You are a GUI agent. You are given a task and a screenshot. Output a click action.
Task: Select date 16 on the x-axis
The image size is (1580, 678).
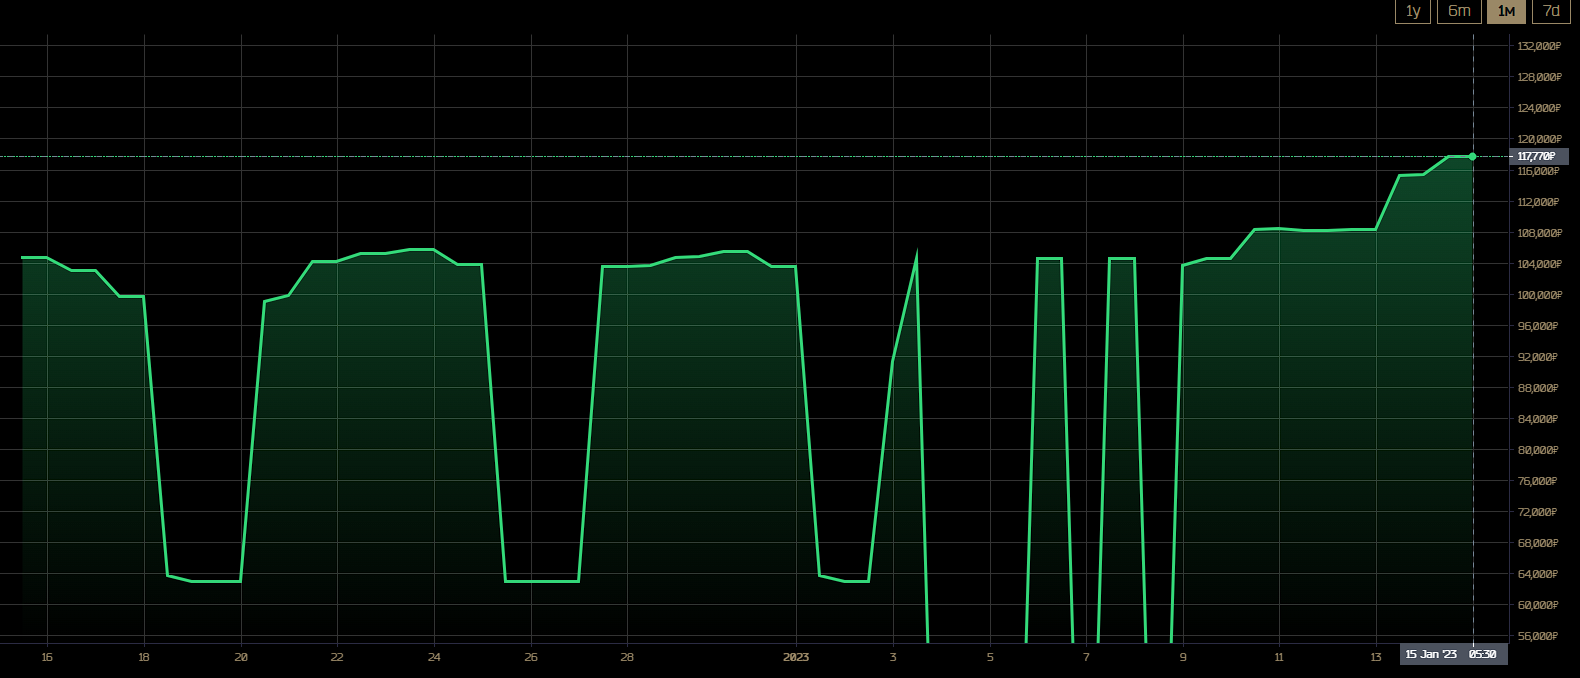(x=47, y=657)
